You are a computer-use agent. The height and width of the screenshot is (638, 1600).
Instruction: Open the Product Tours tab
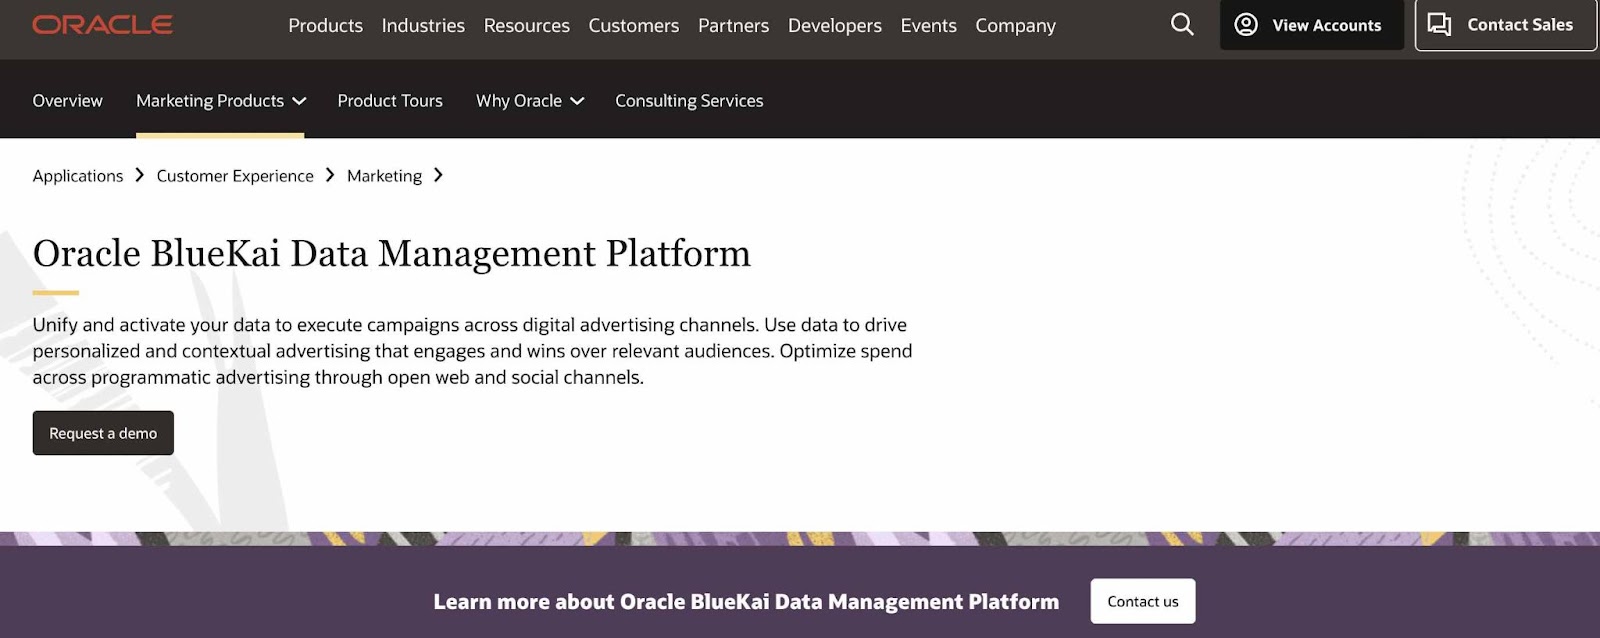tap(390, 100)
